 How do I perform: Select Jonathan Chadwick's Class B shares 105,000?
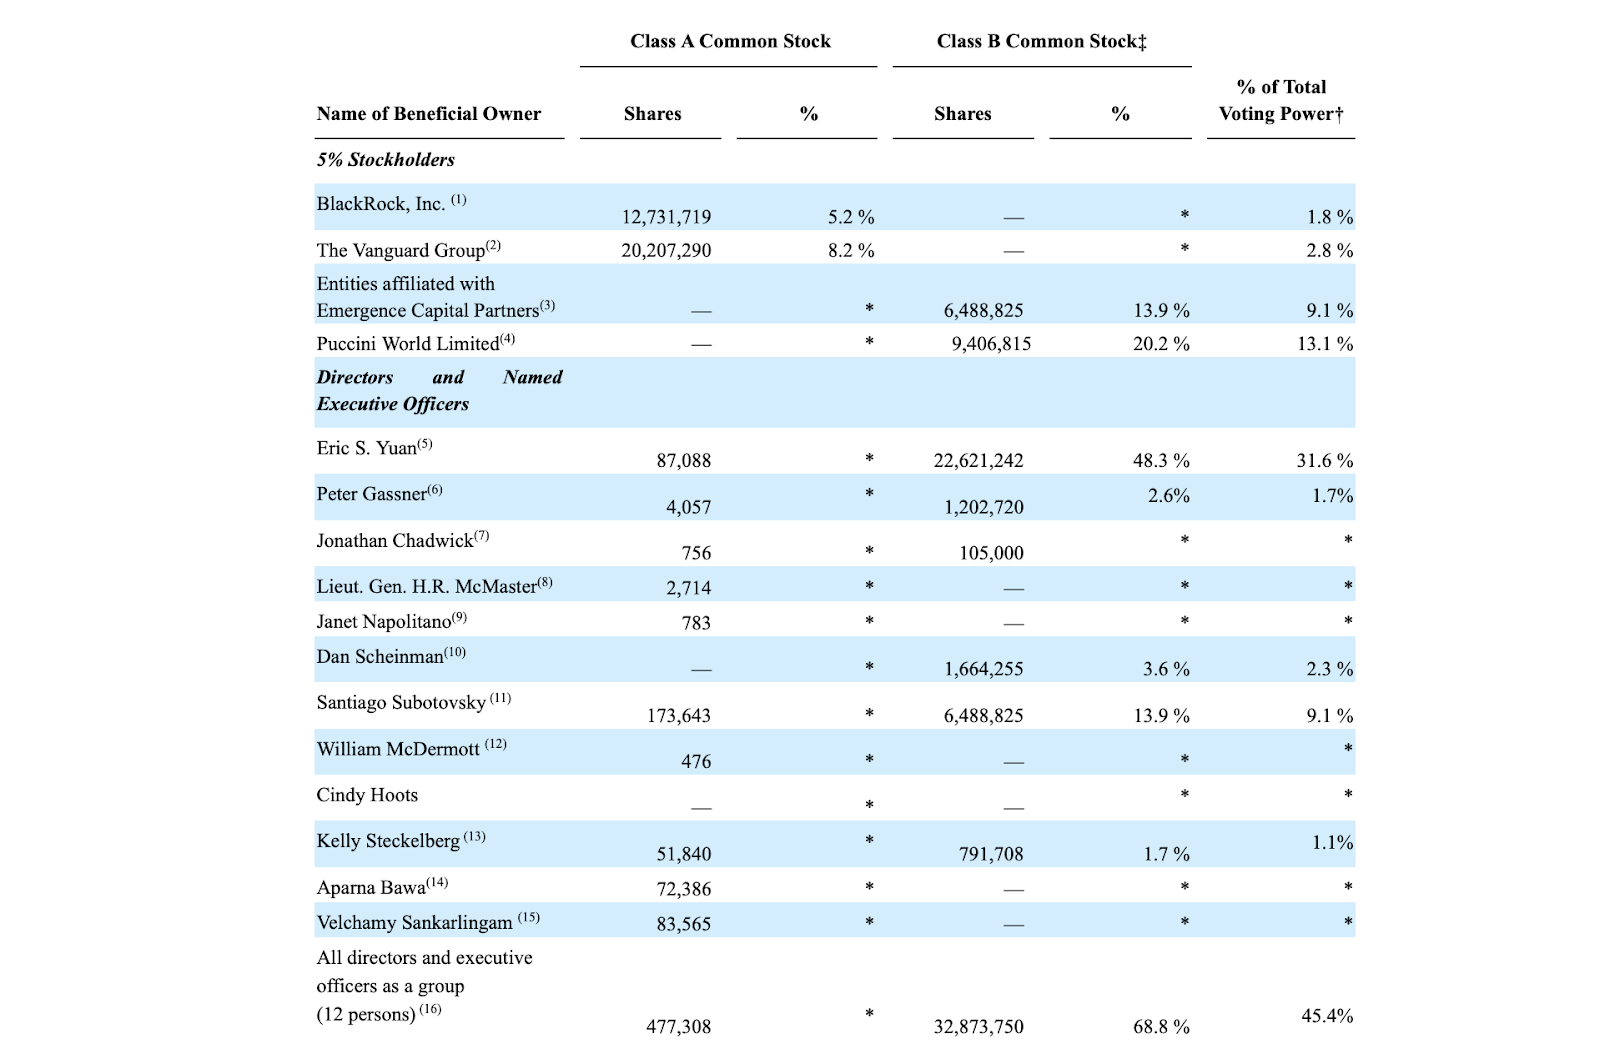[x=992, y=553]
